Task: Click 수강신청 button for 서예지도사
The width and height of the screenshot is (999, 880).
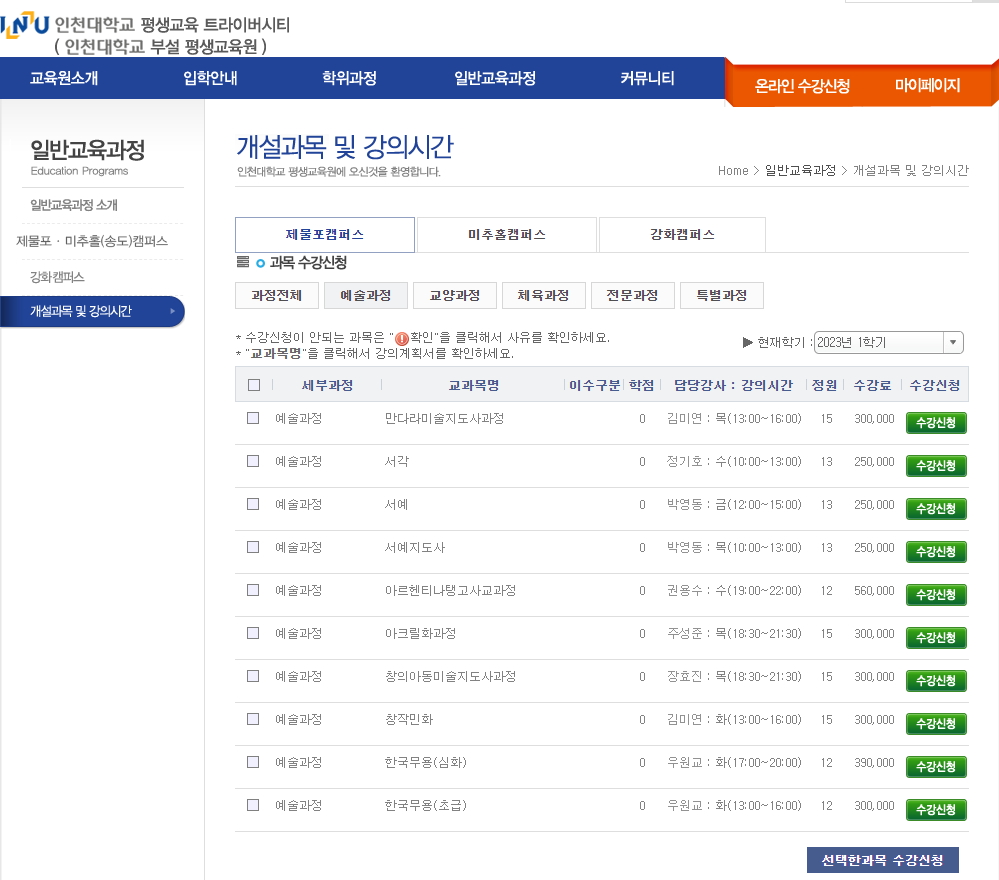Action: (936, 552)
